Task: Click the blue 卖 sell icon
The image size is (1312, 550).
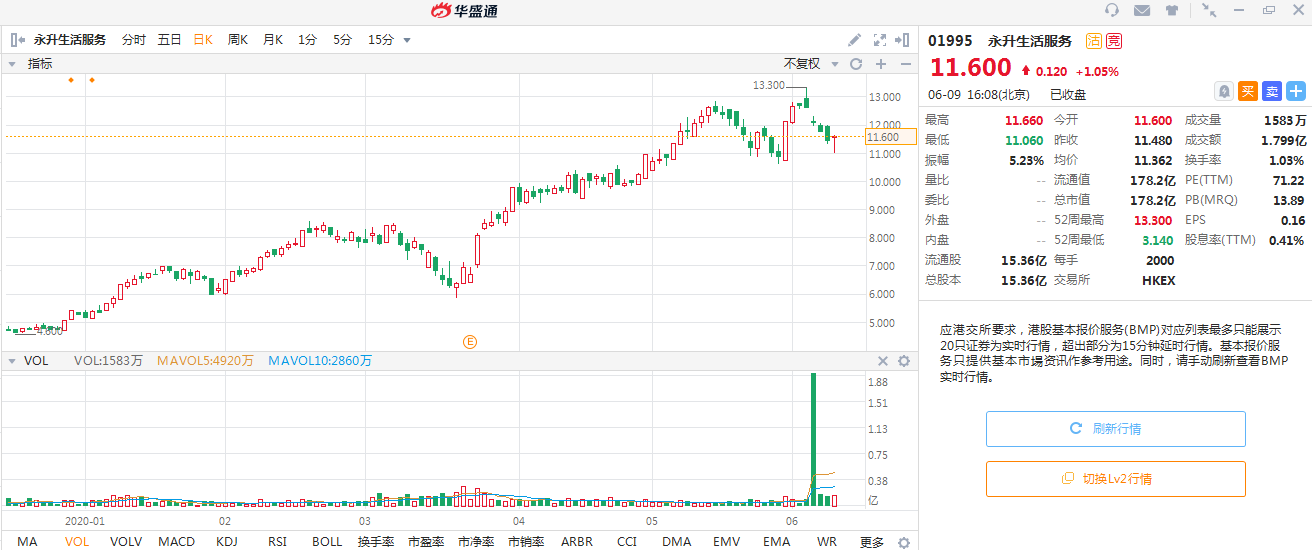Action: pos(1272,91)
